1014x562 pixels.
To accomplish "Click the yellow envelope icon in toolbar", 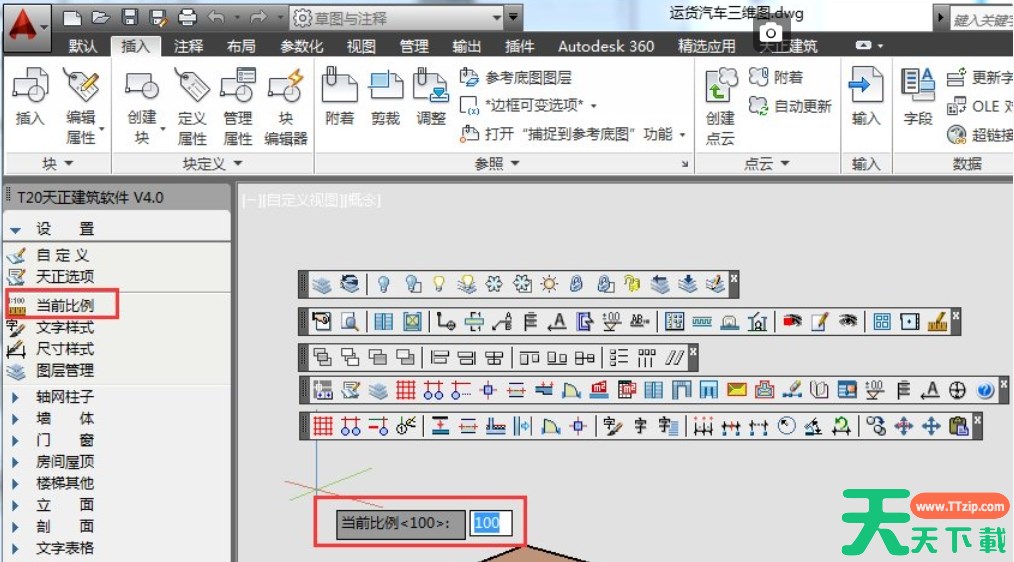I will [737, 390].
